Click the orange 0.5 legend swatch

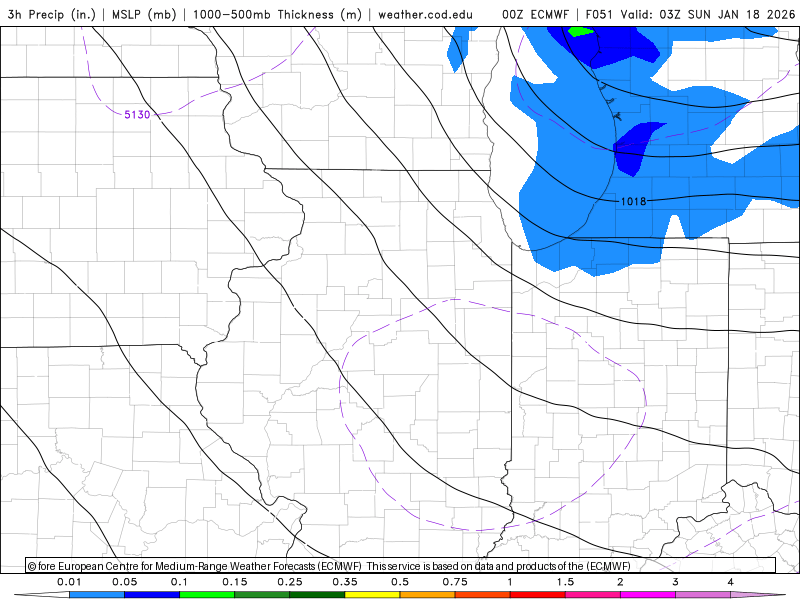point(427,595)
